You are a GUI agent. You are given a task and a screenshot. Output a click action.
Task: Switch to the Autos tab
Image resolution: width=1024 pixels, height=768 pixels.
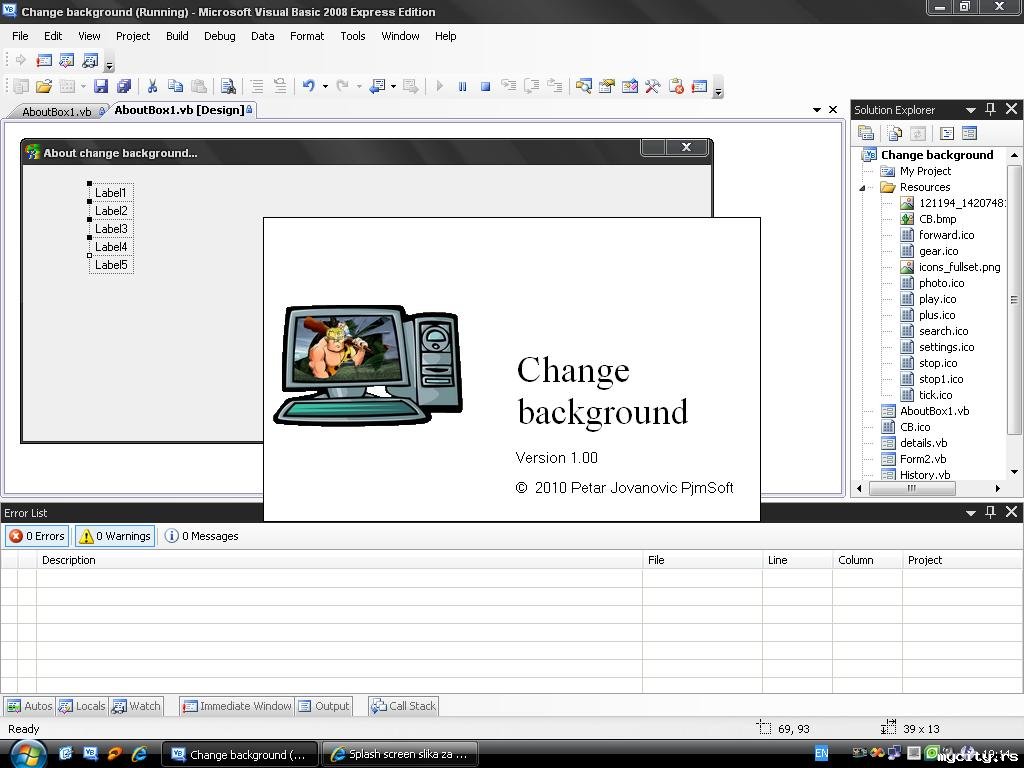coord(29,706)
